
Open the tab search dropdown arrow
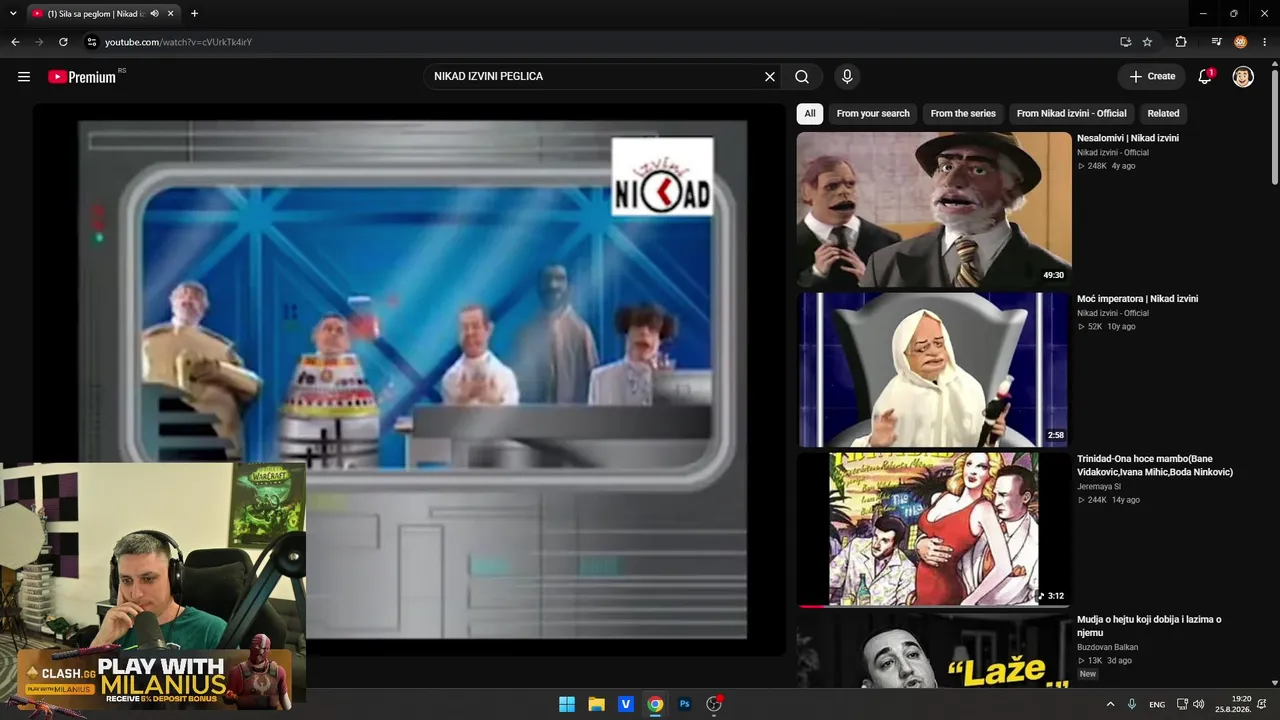click(13, 14)
